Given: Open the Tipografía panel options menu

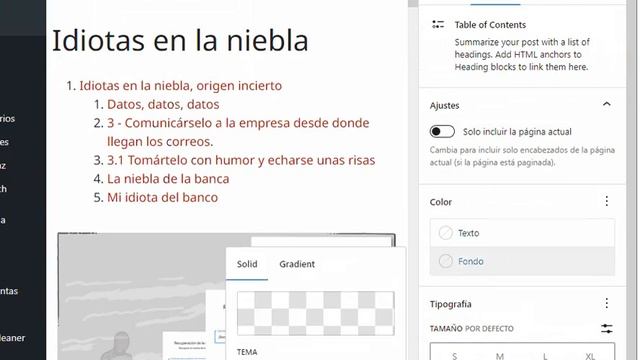Looking at the screenshot, I should point(607,303).
